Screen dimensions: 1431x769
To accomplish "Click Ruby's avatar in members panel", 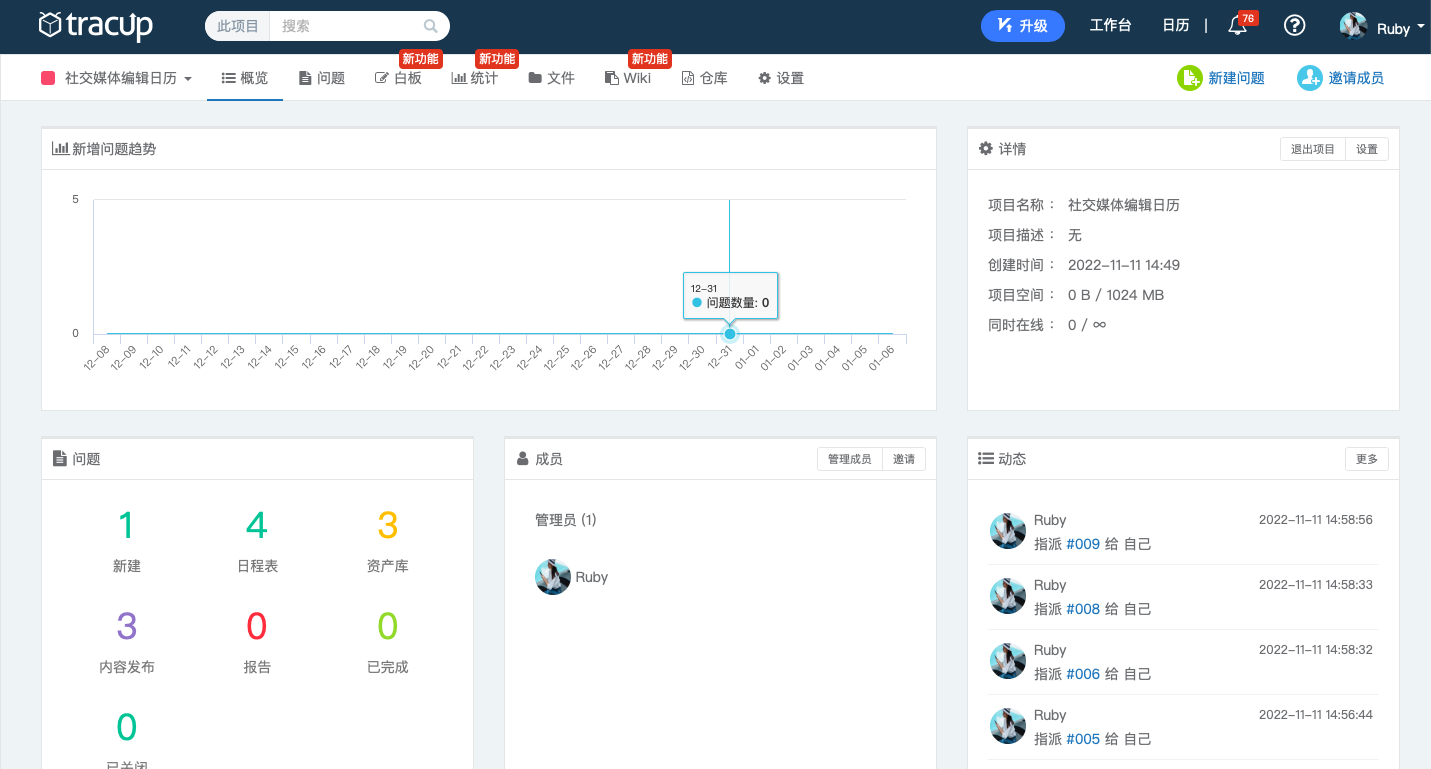I will tap(552, 577).
